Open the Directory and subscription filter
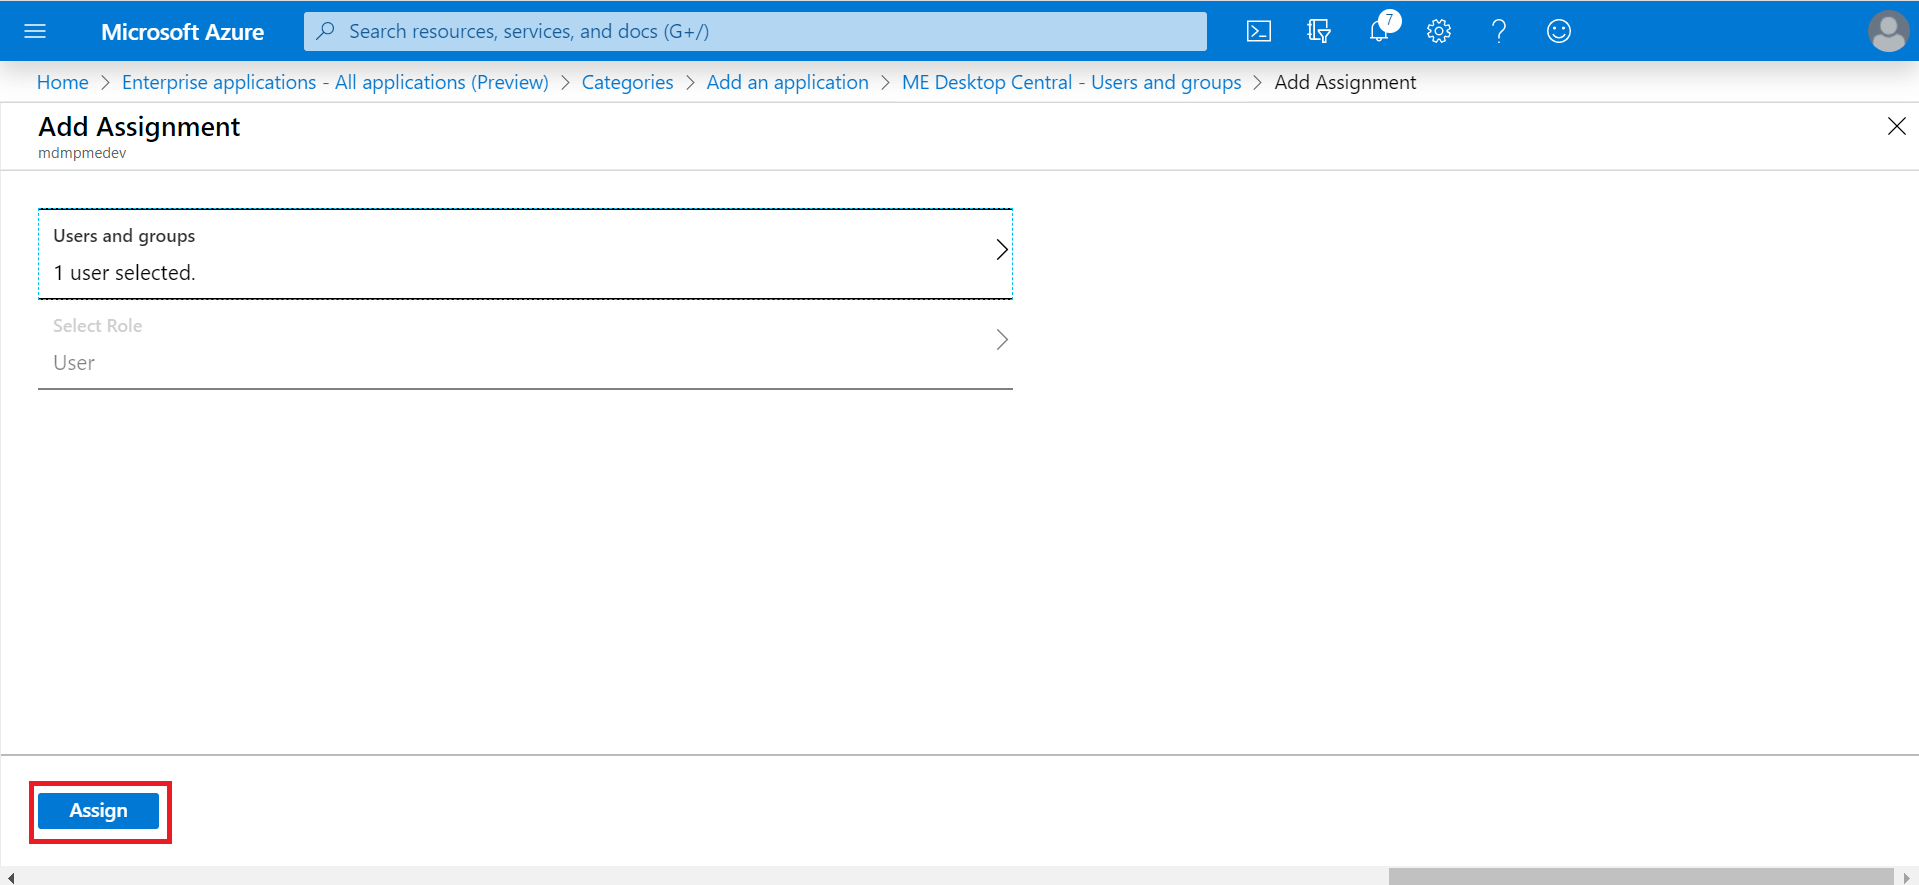Image resolution: width=1919 pixels, height=885 pixels. pyautogui.click(x=1319, y=31)
